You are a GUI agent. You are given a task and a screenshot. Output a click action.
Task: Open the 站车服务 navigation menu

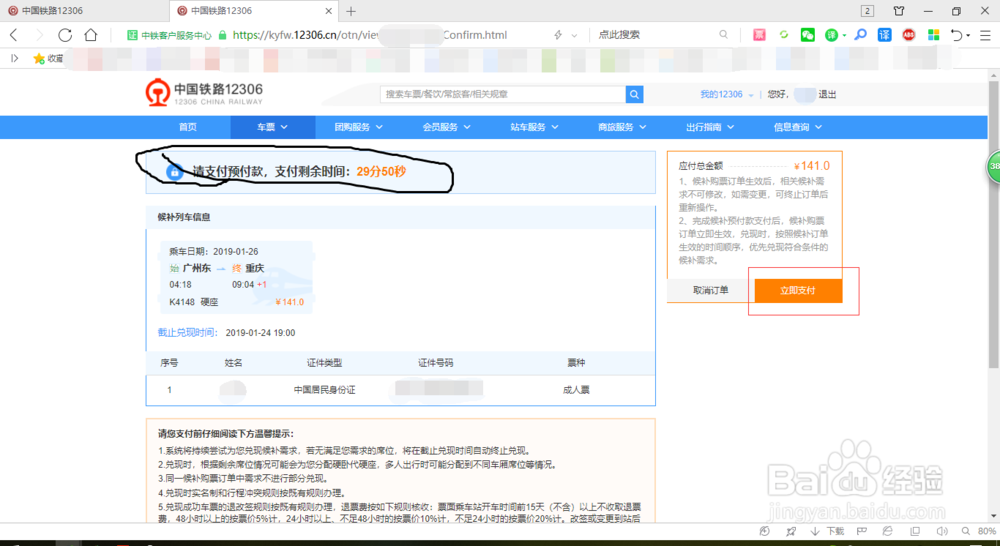[534, 127]
